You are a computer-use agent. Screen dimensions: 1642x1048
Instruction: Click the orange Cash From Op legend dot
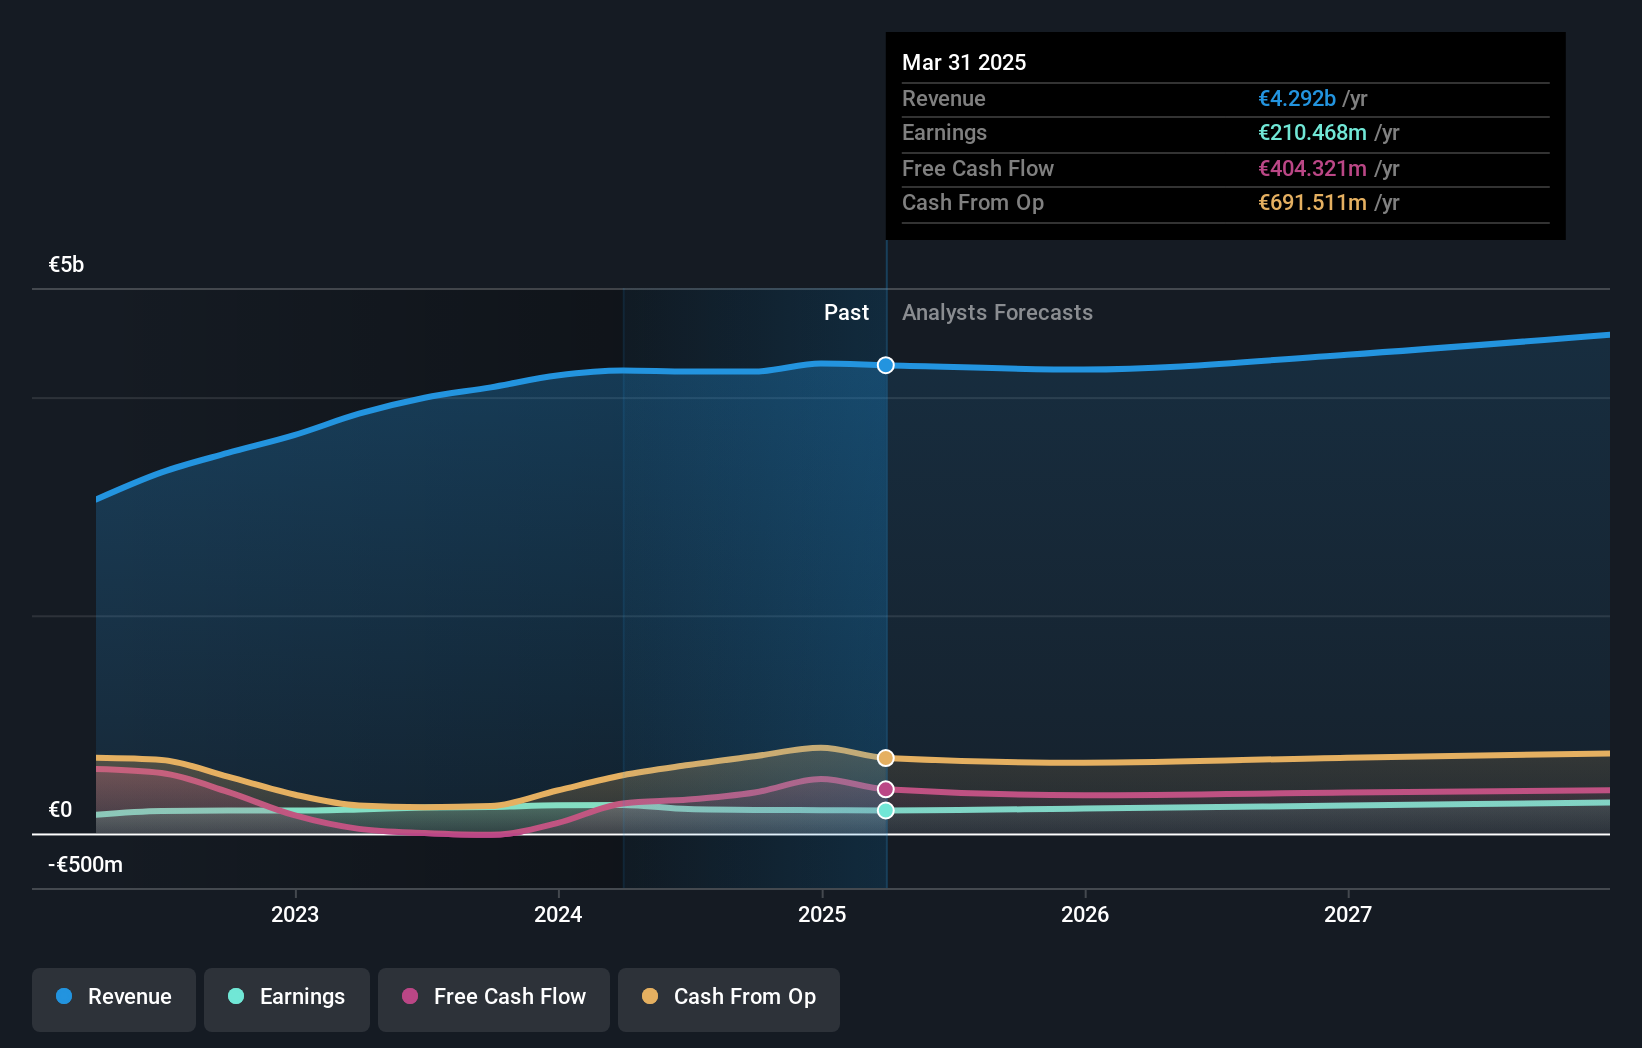pos(649,997)
